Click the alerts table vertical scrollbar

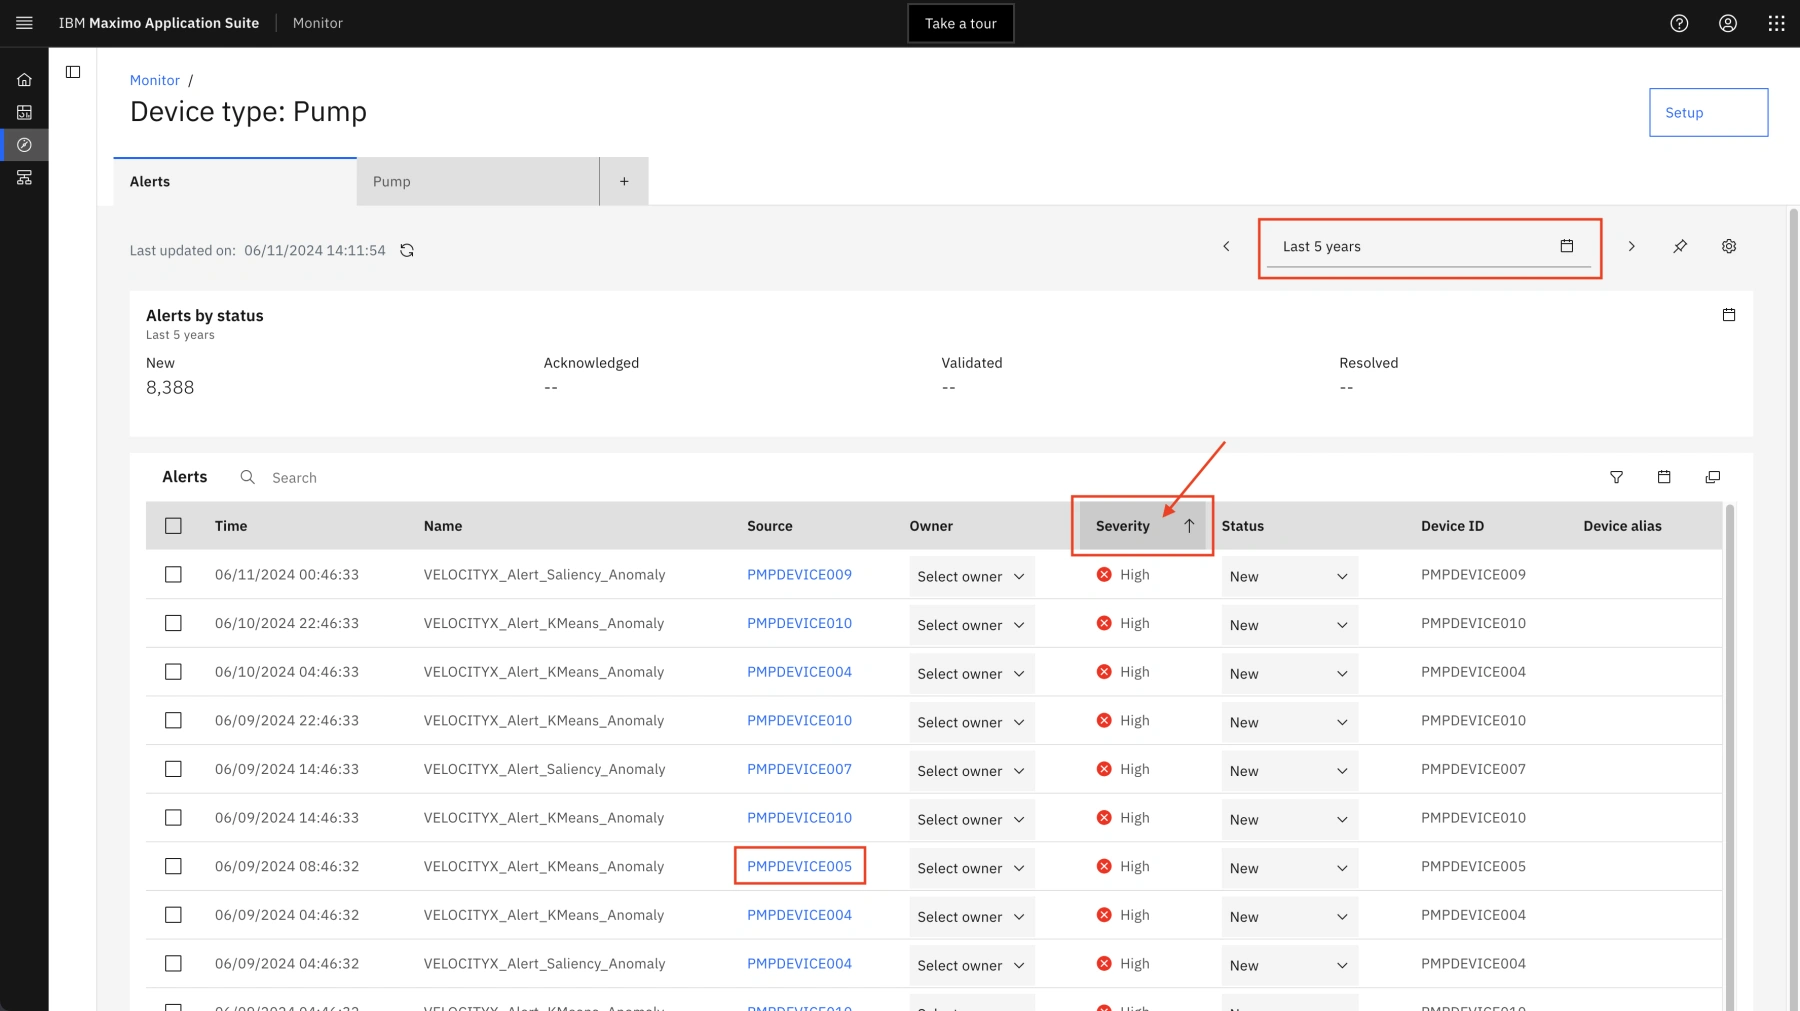pos(1729,757)
